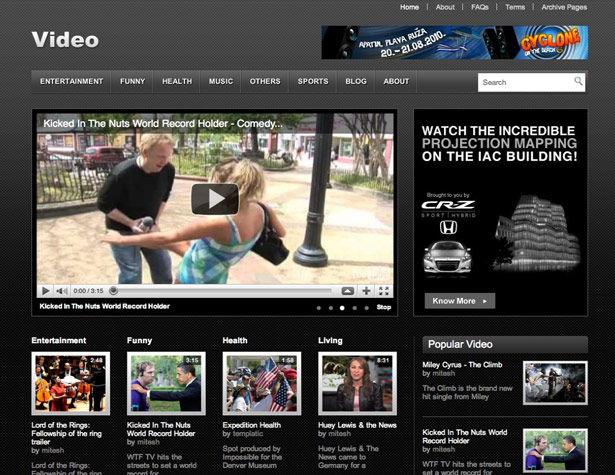615x475 pixels.
Task: Click the search magnifier icon
Action: point(578,81)
